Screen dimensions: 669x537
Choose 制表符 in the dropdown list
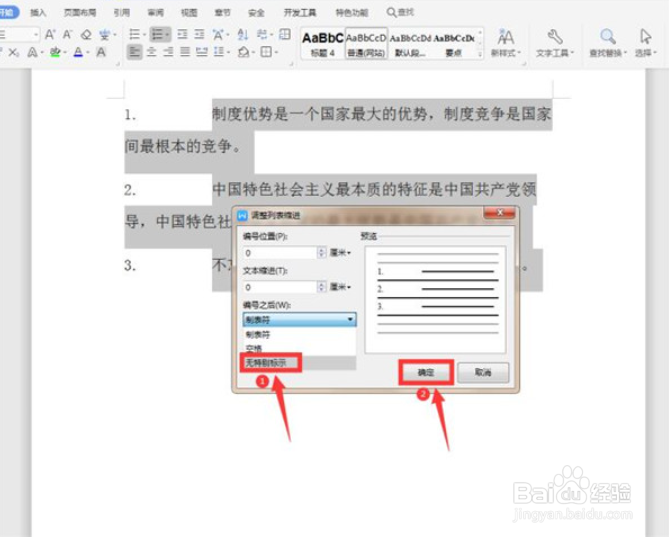299,334
